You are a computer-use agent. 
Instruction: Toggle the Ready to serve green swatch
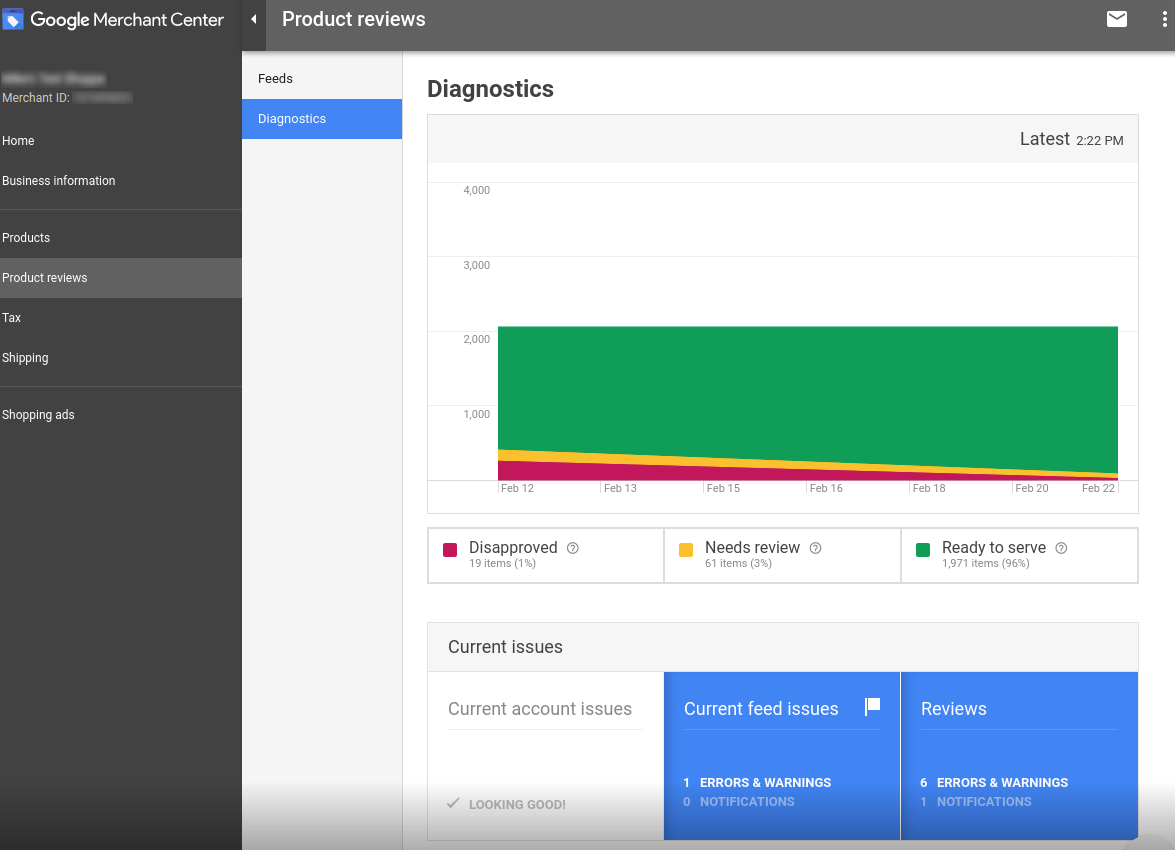coord(922,550)
